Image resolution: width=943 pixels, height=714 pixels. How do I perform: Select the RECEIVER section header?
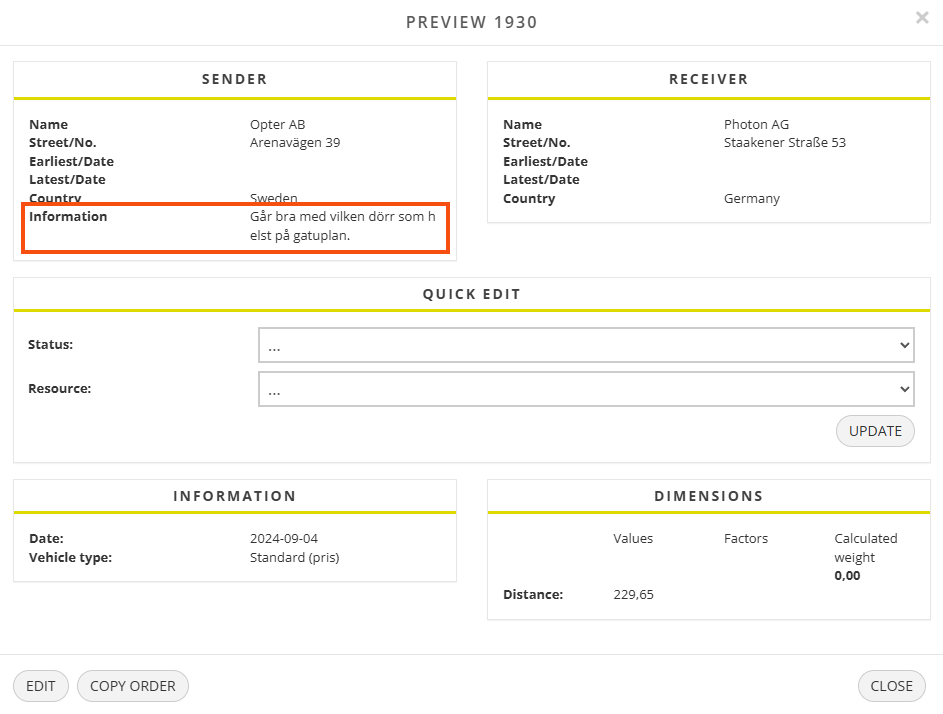[x=708, y=79]
